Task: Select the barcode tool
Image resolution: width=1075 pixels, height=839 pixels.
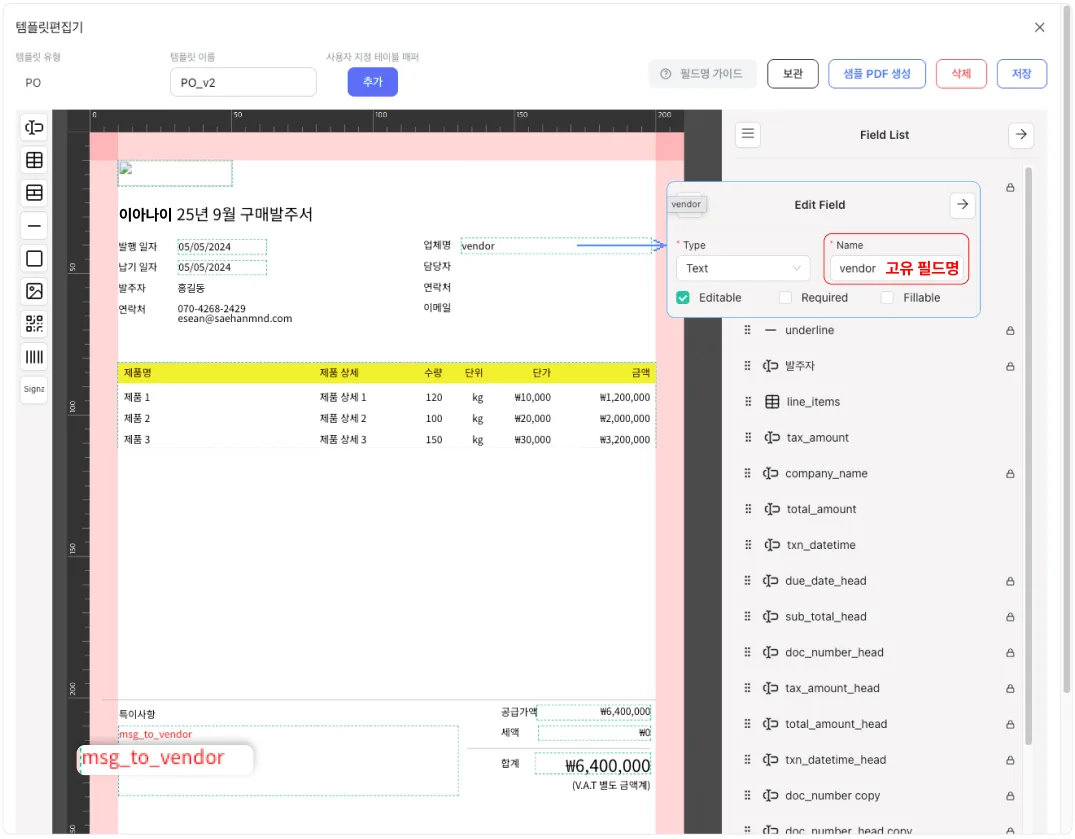Action: pos(34,356)
